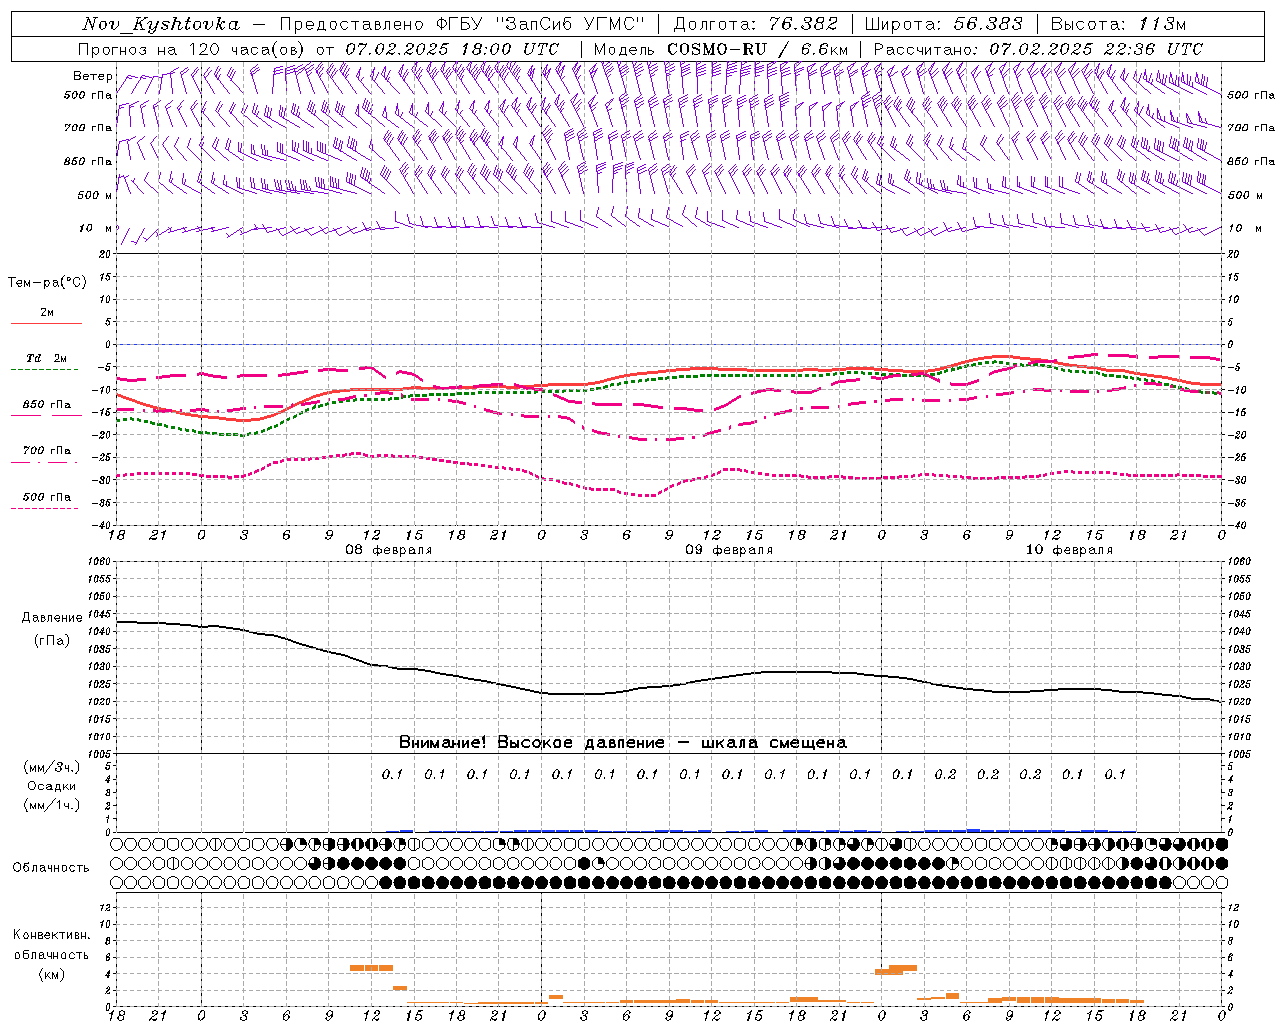Click the Ветер wind panel label
Image resolution: width=1280 pixels, height=1024 pixels.
(x=92, y=76)
